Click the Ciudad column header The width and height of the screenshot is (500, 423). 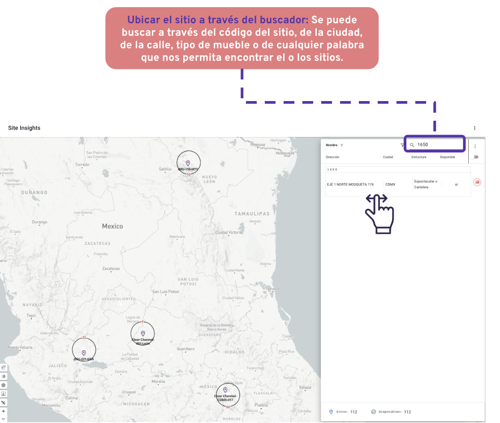pos(388,157)
